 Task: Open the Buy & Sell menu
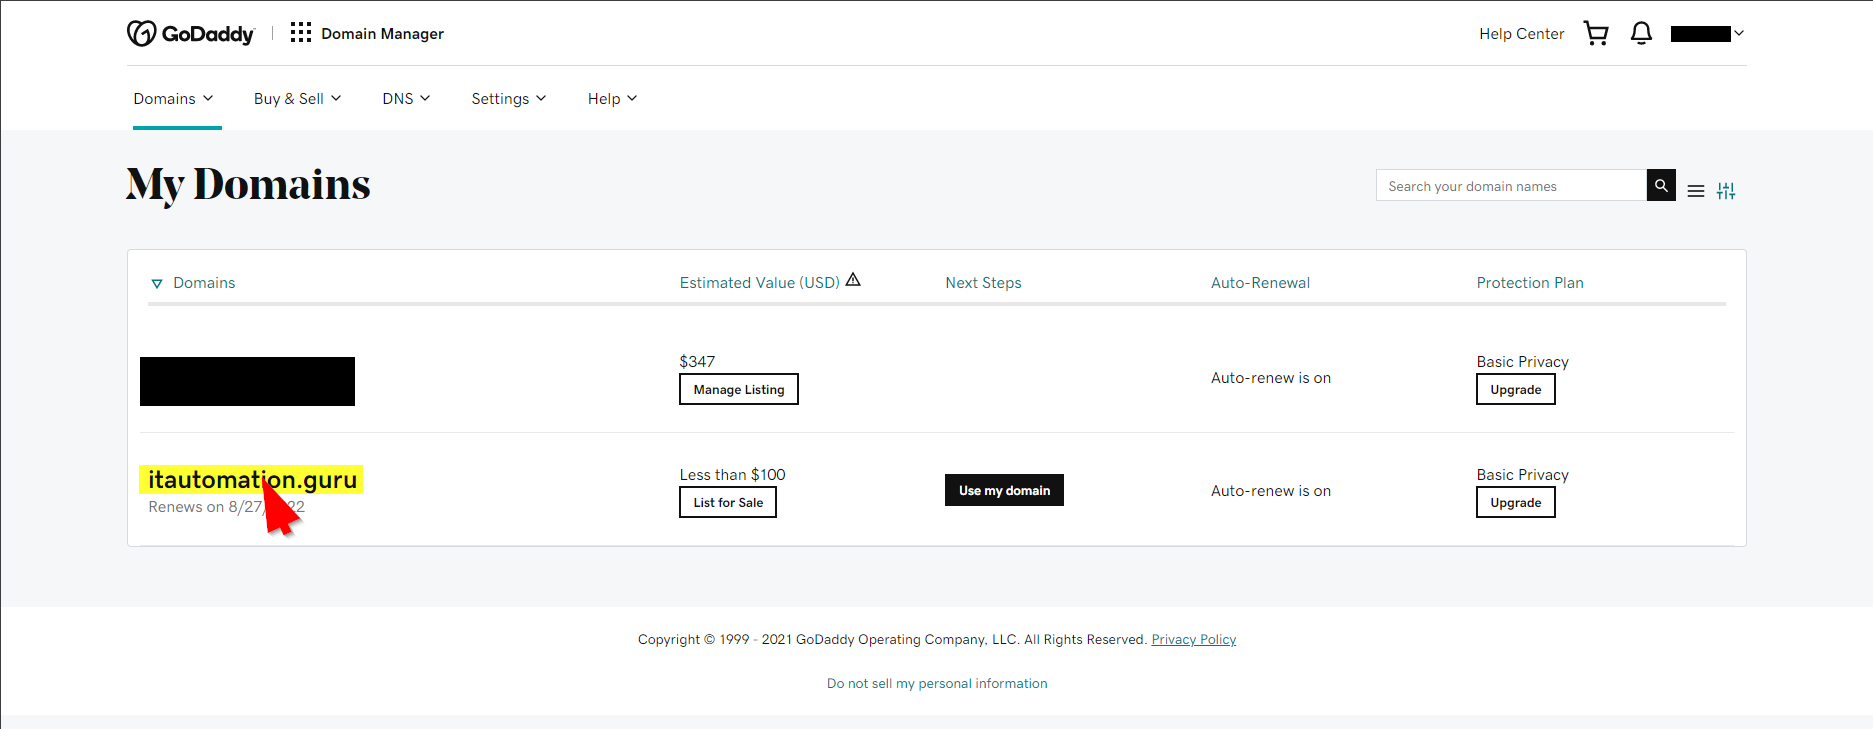click(297, 98)
